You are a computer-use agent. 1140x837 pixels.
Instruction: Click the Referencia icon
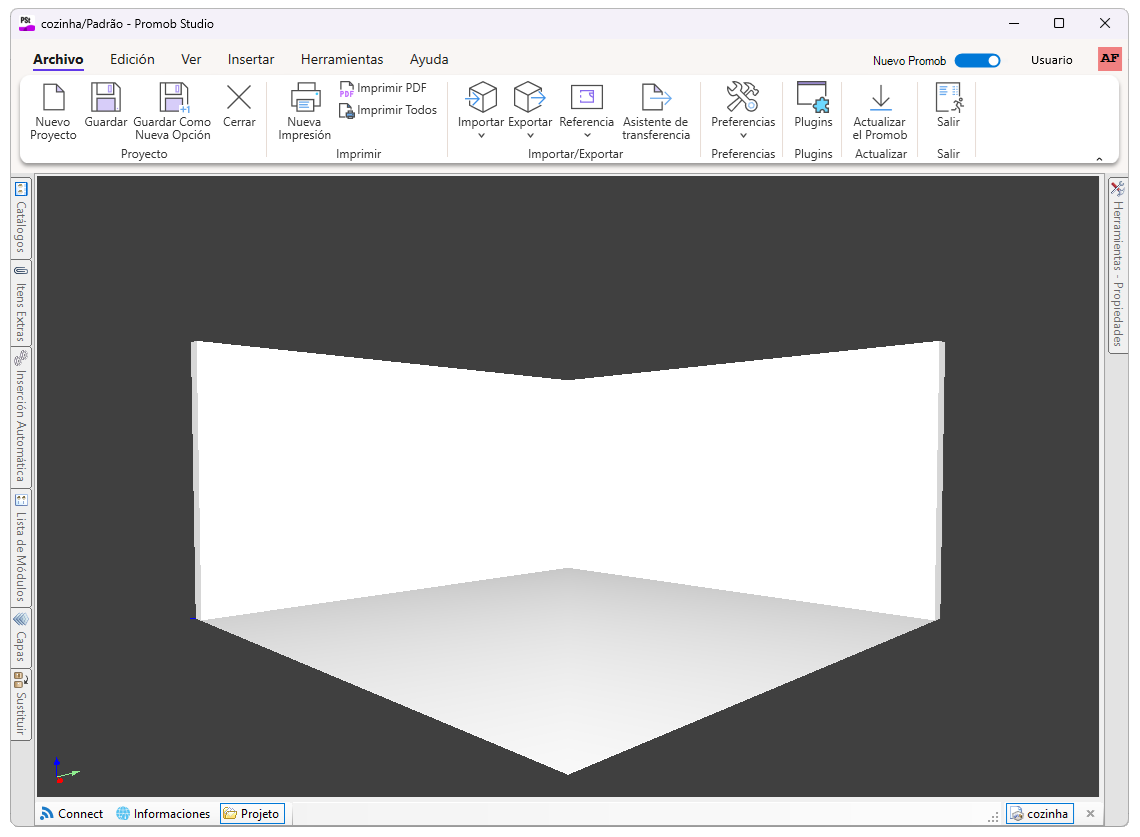tap(587, 97)
